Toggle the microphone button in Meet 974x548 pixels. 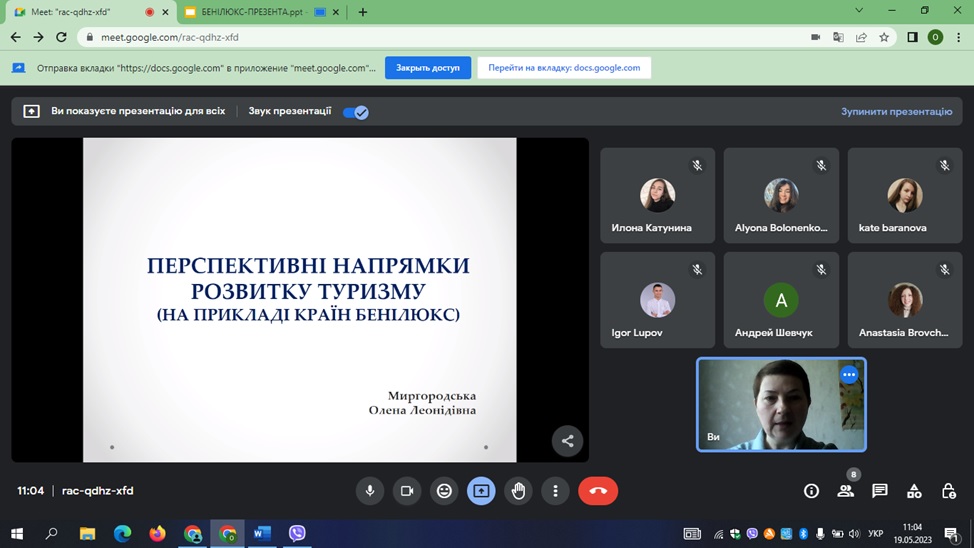[370, 491]
